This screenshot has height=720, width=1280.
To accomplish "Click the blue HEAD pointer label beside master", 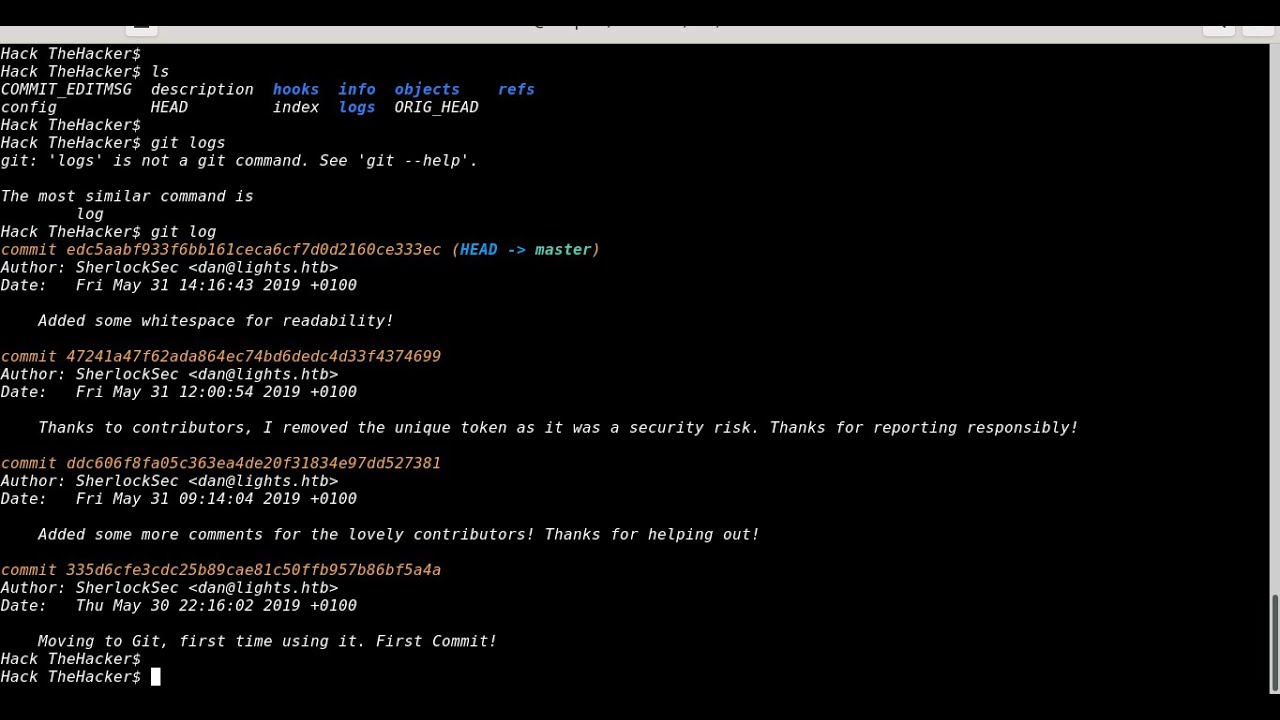I will pos(478,250).
